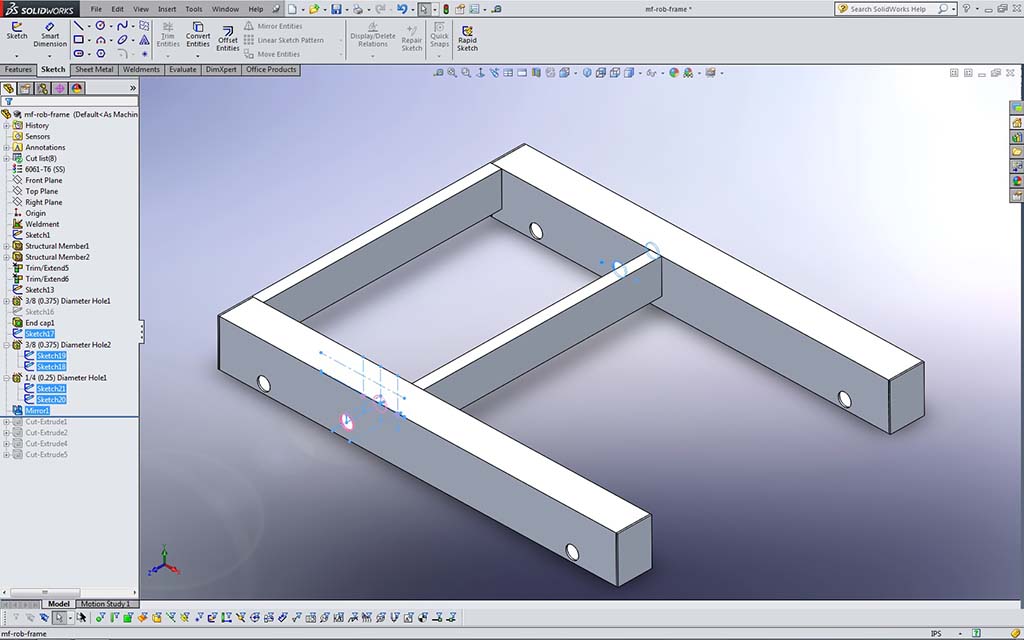1024x640 pixels.
Task: Select the Line sketch tool
Action: point(78,25)
